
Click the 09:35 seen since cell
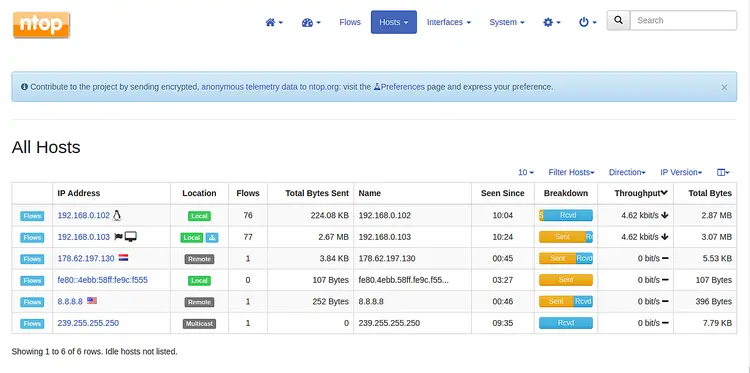(x=503, y=323)
